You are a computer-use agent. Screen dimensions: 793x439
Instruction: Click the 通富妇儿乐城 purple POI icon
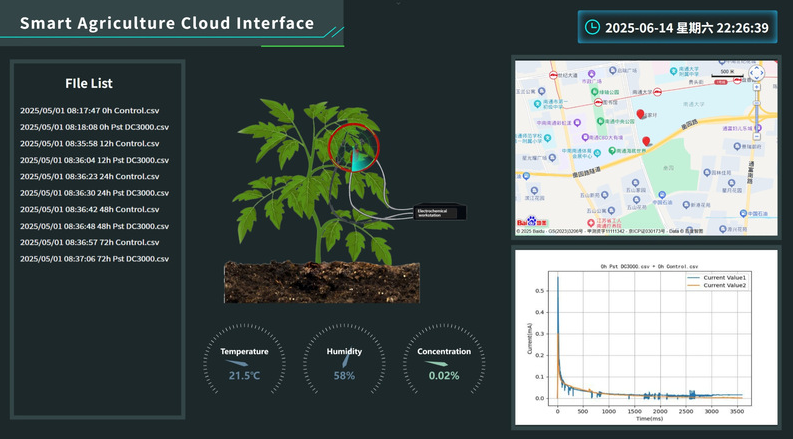tap(757, 128)
